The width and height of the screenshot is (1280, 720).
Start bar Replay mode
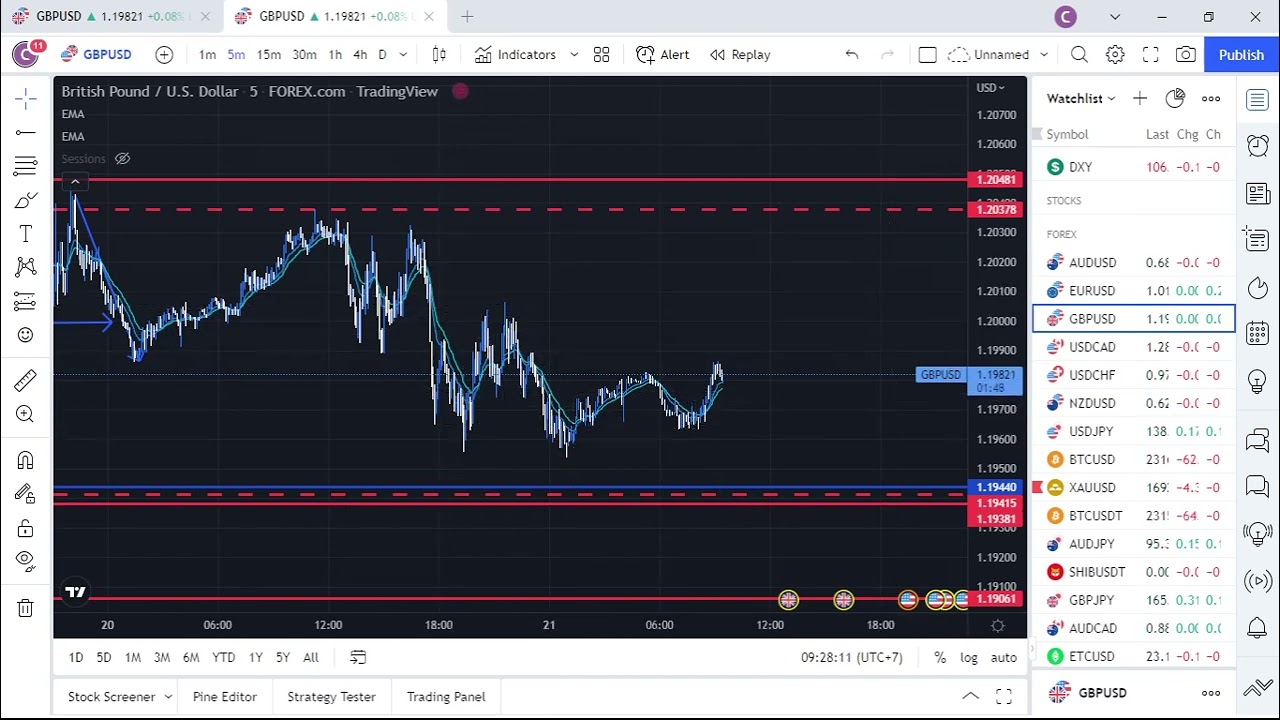coord(740,55)
